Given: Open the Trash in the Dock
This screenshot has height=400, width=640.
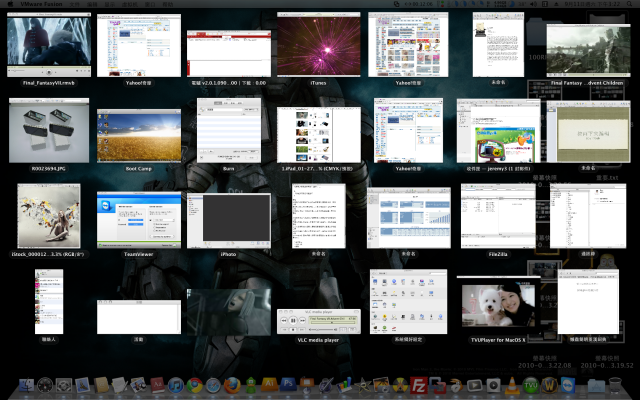Looking at the screenshot, I should 615,385.
